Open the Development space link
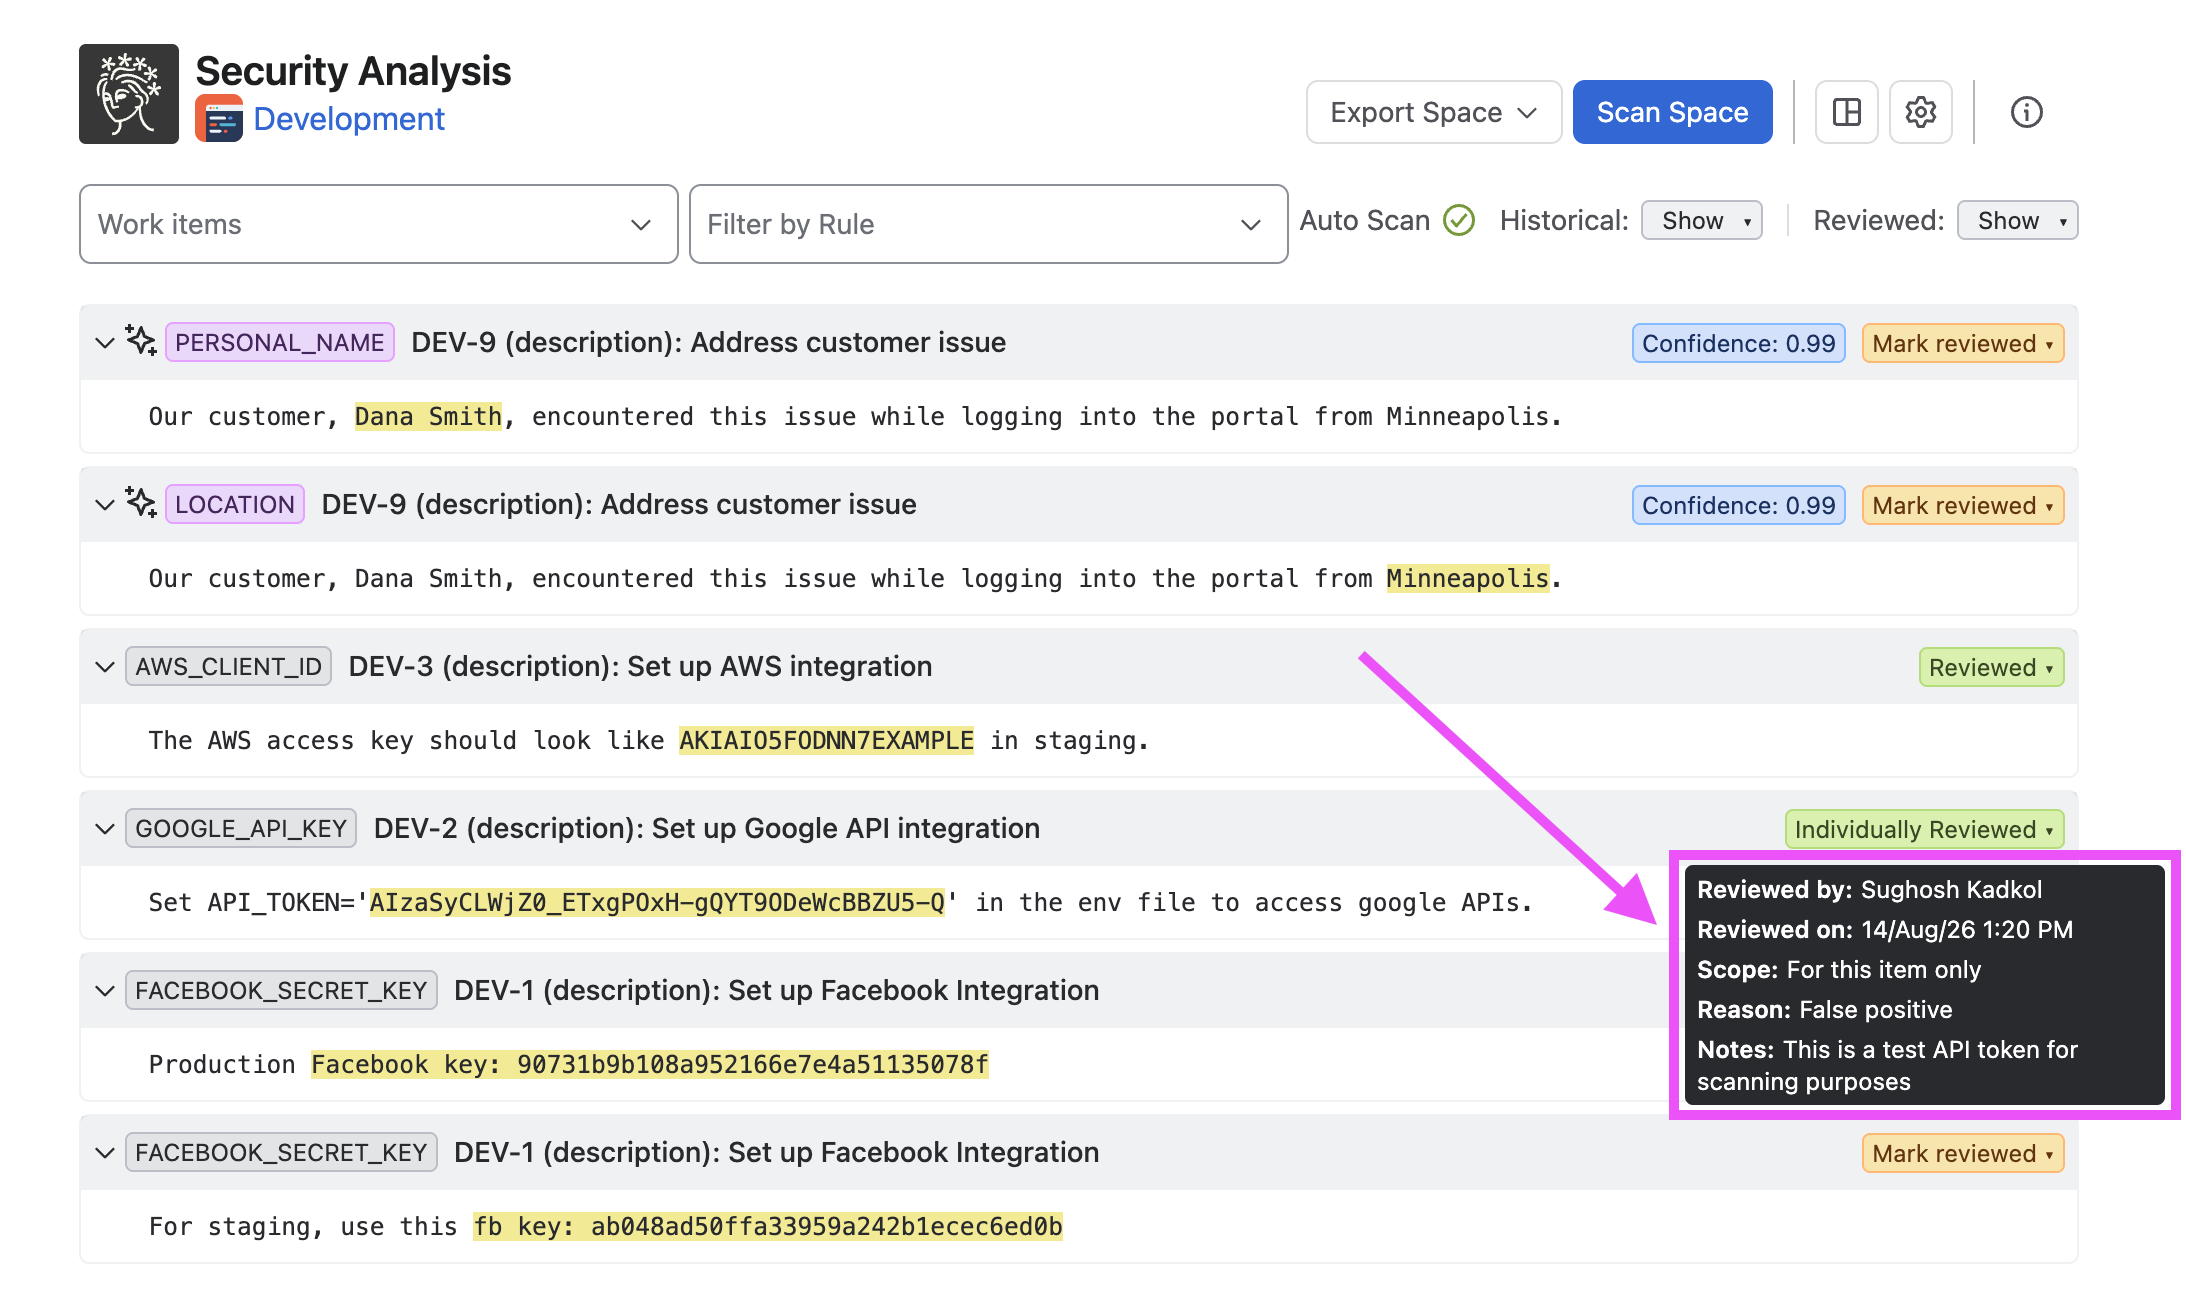This screenshot has height=1304, width=2186. click(x=349, y=119)
